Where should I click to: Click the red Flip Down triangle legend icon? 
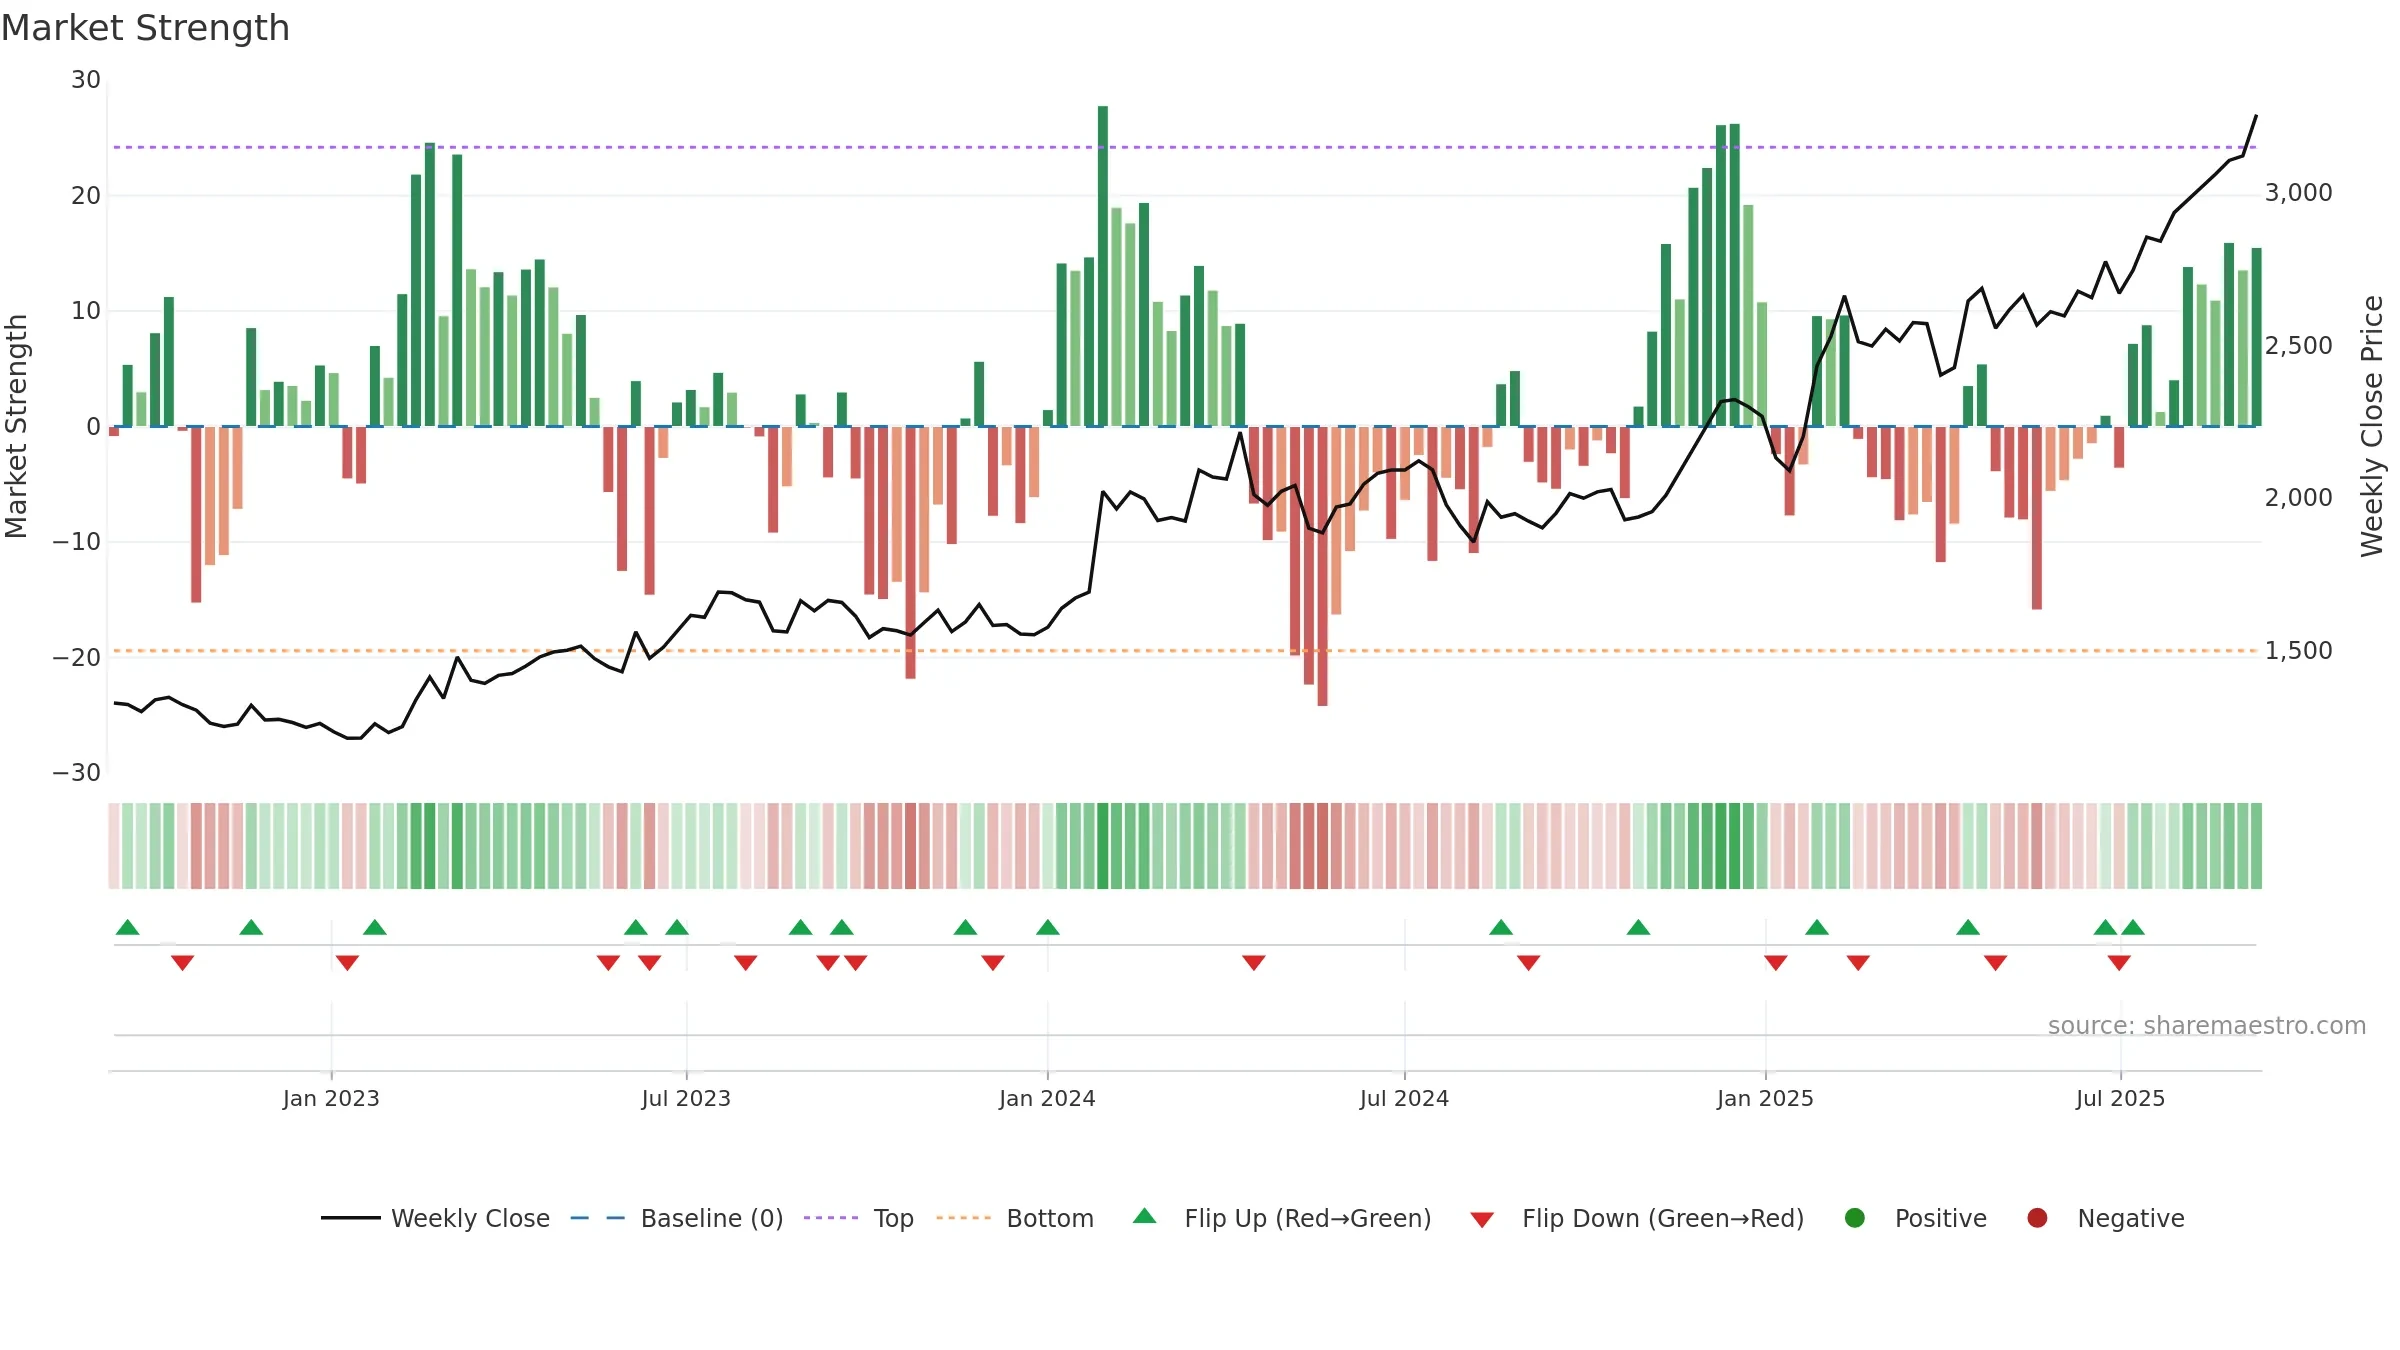1482,1220
